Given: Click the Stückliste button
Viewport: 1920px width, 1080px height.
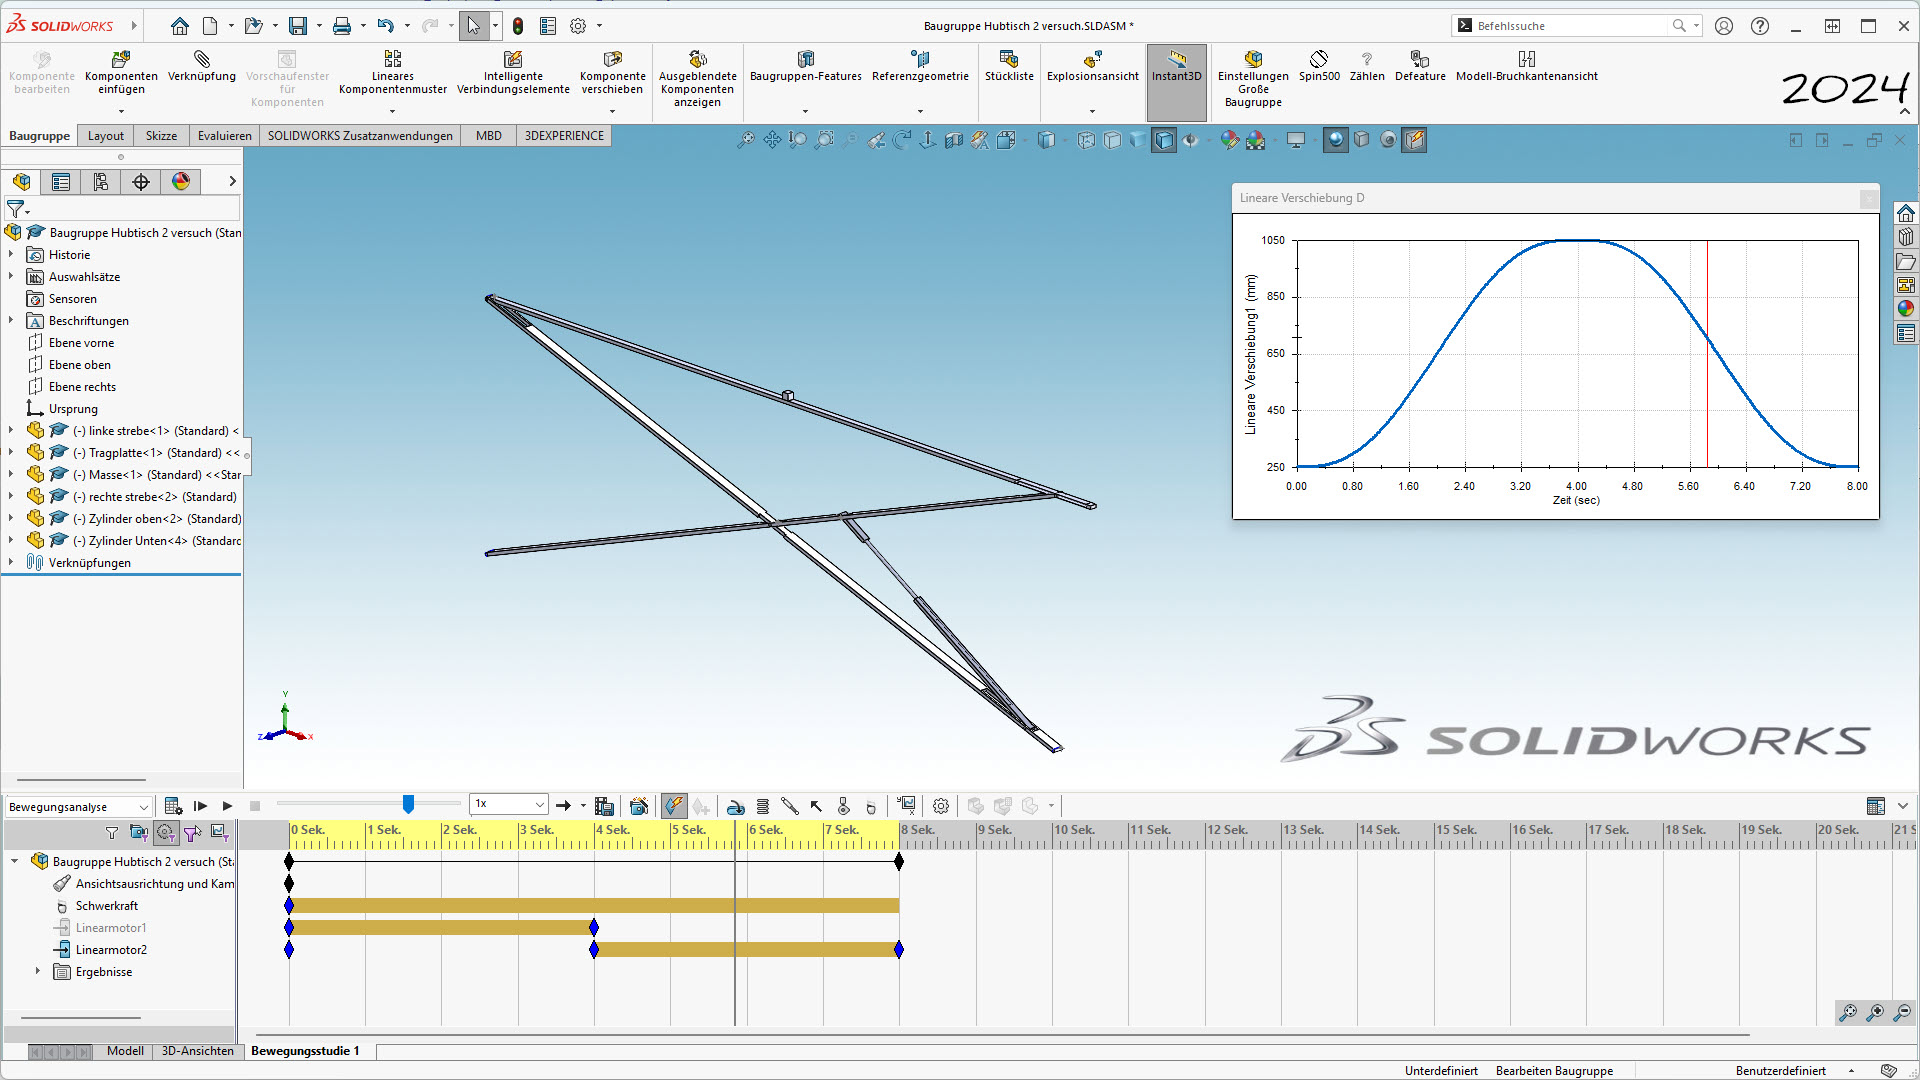Looking at the screenshot, I should click(x=1009, y=67).
